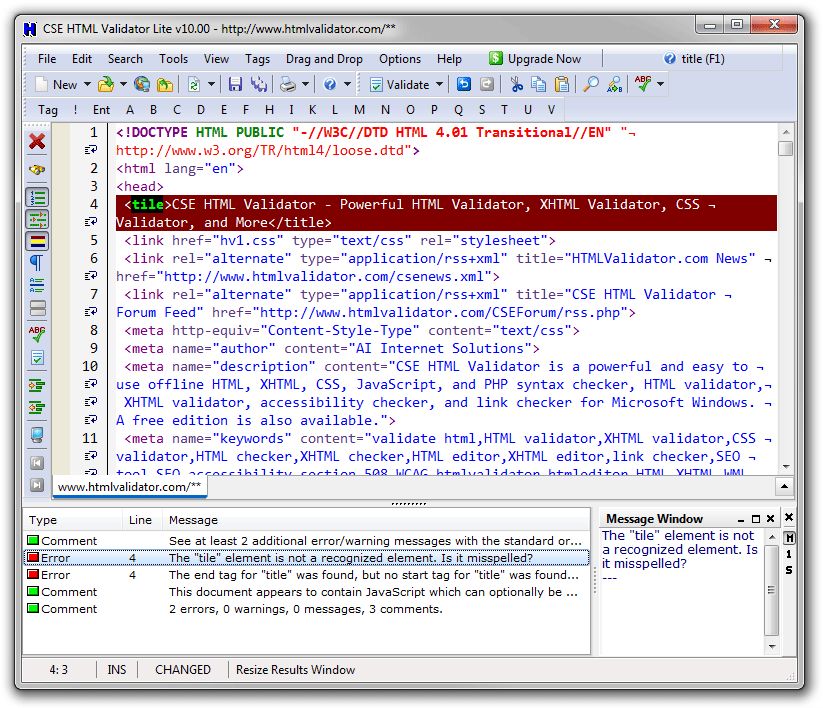Click the Print icon in toolbar

[287, 85]
